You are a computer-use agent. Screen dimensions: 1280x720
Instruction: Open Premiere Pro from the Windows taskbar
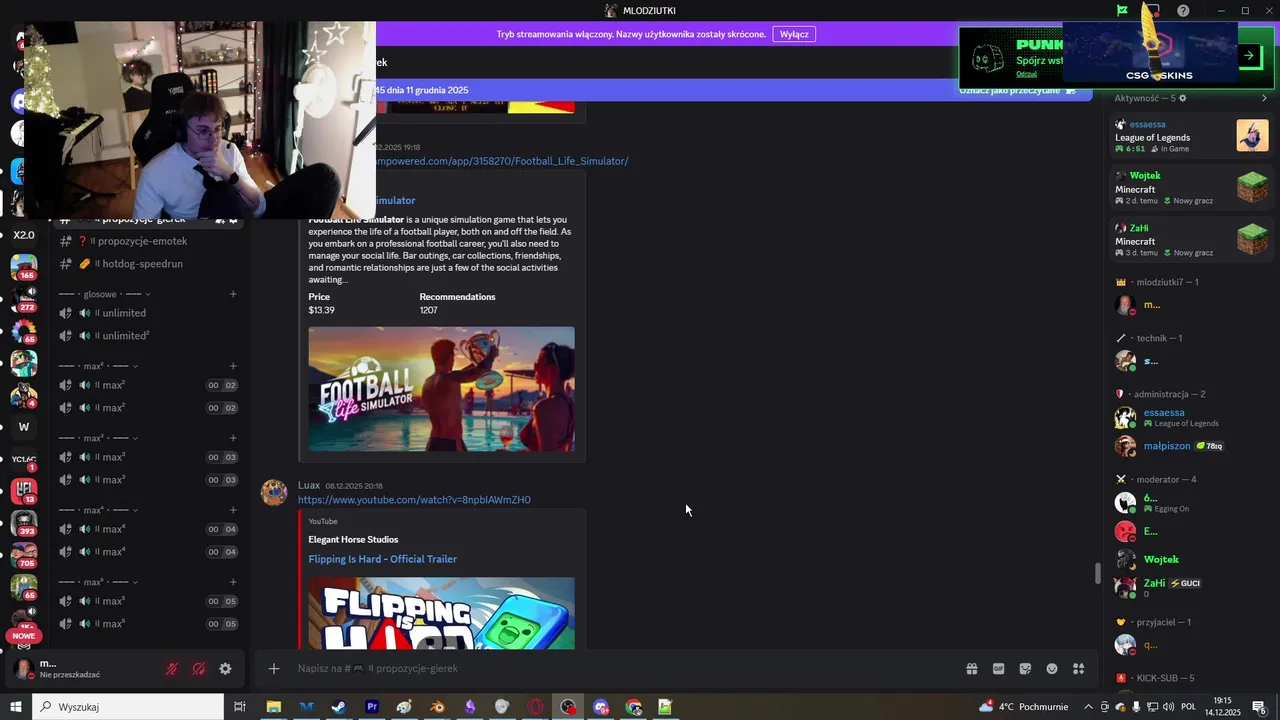(372, 707)
